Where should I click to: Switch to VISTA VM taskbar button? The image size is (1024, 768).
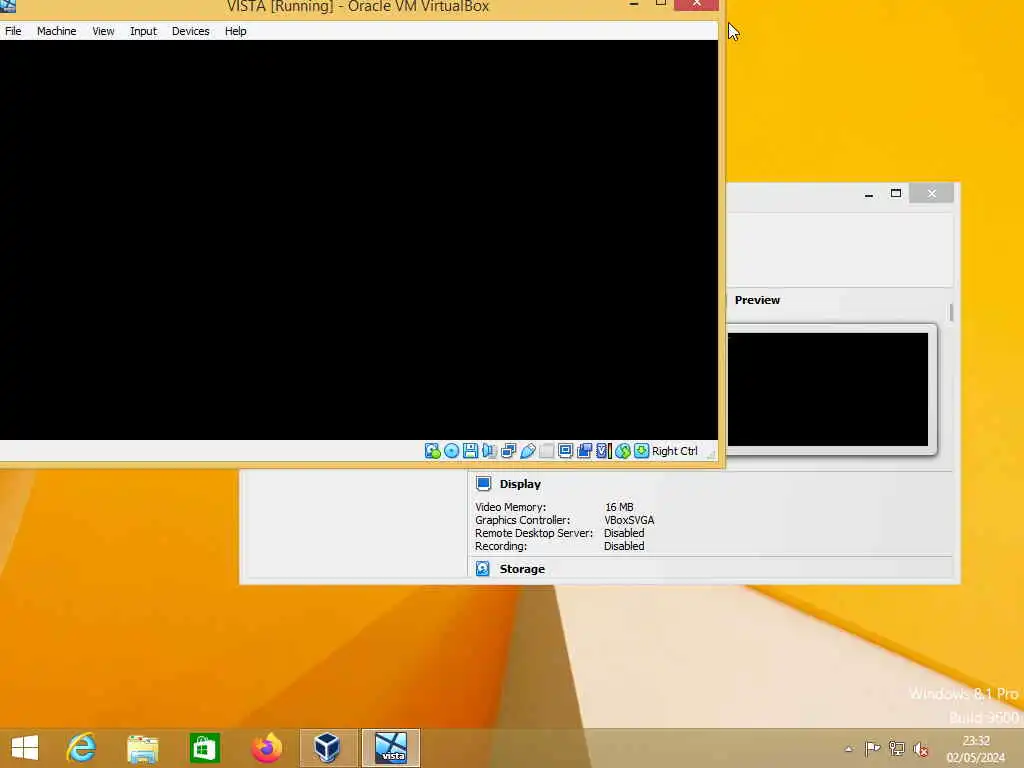click(x=391, y=748)
